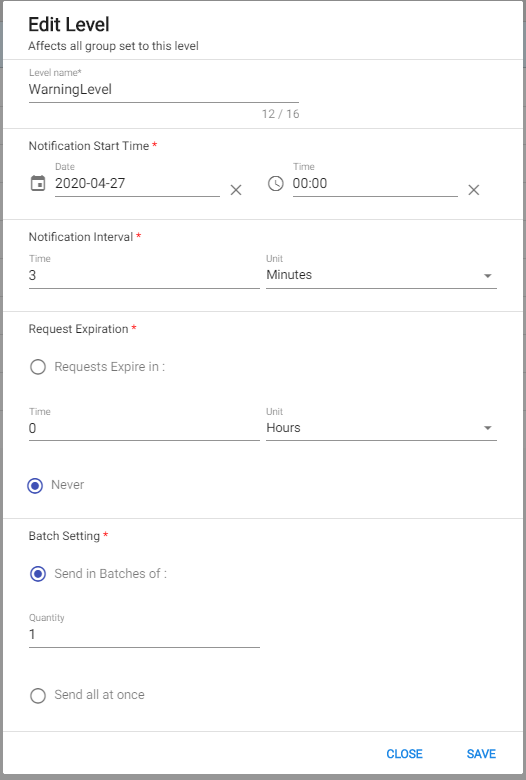The width and height of the screenshot is (526, 780).
Task: Edit the batch Quantity field
Action: (x=144, y=635)
